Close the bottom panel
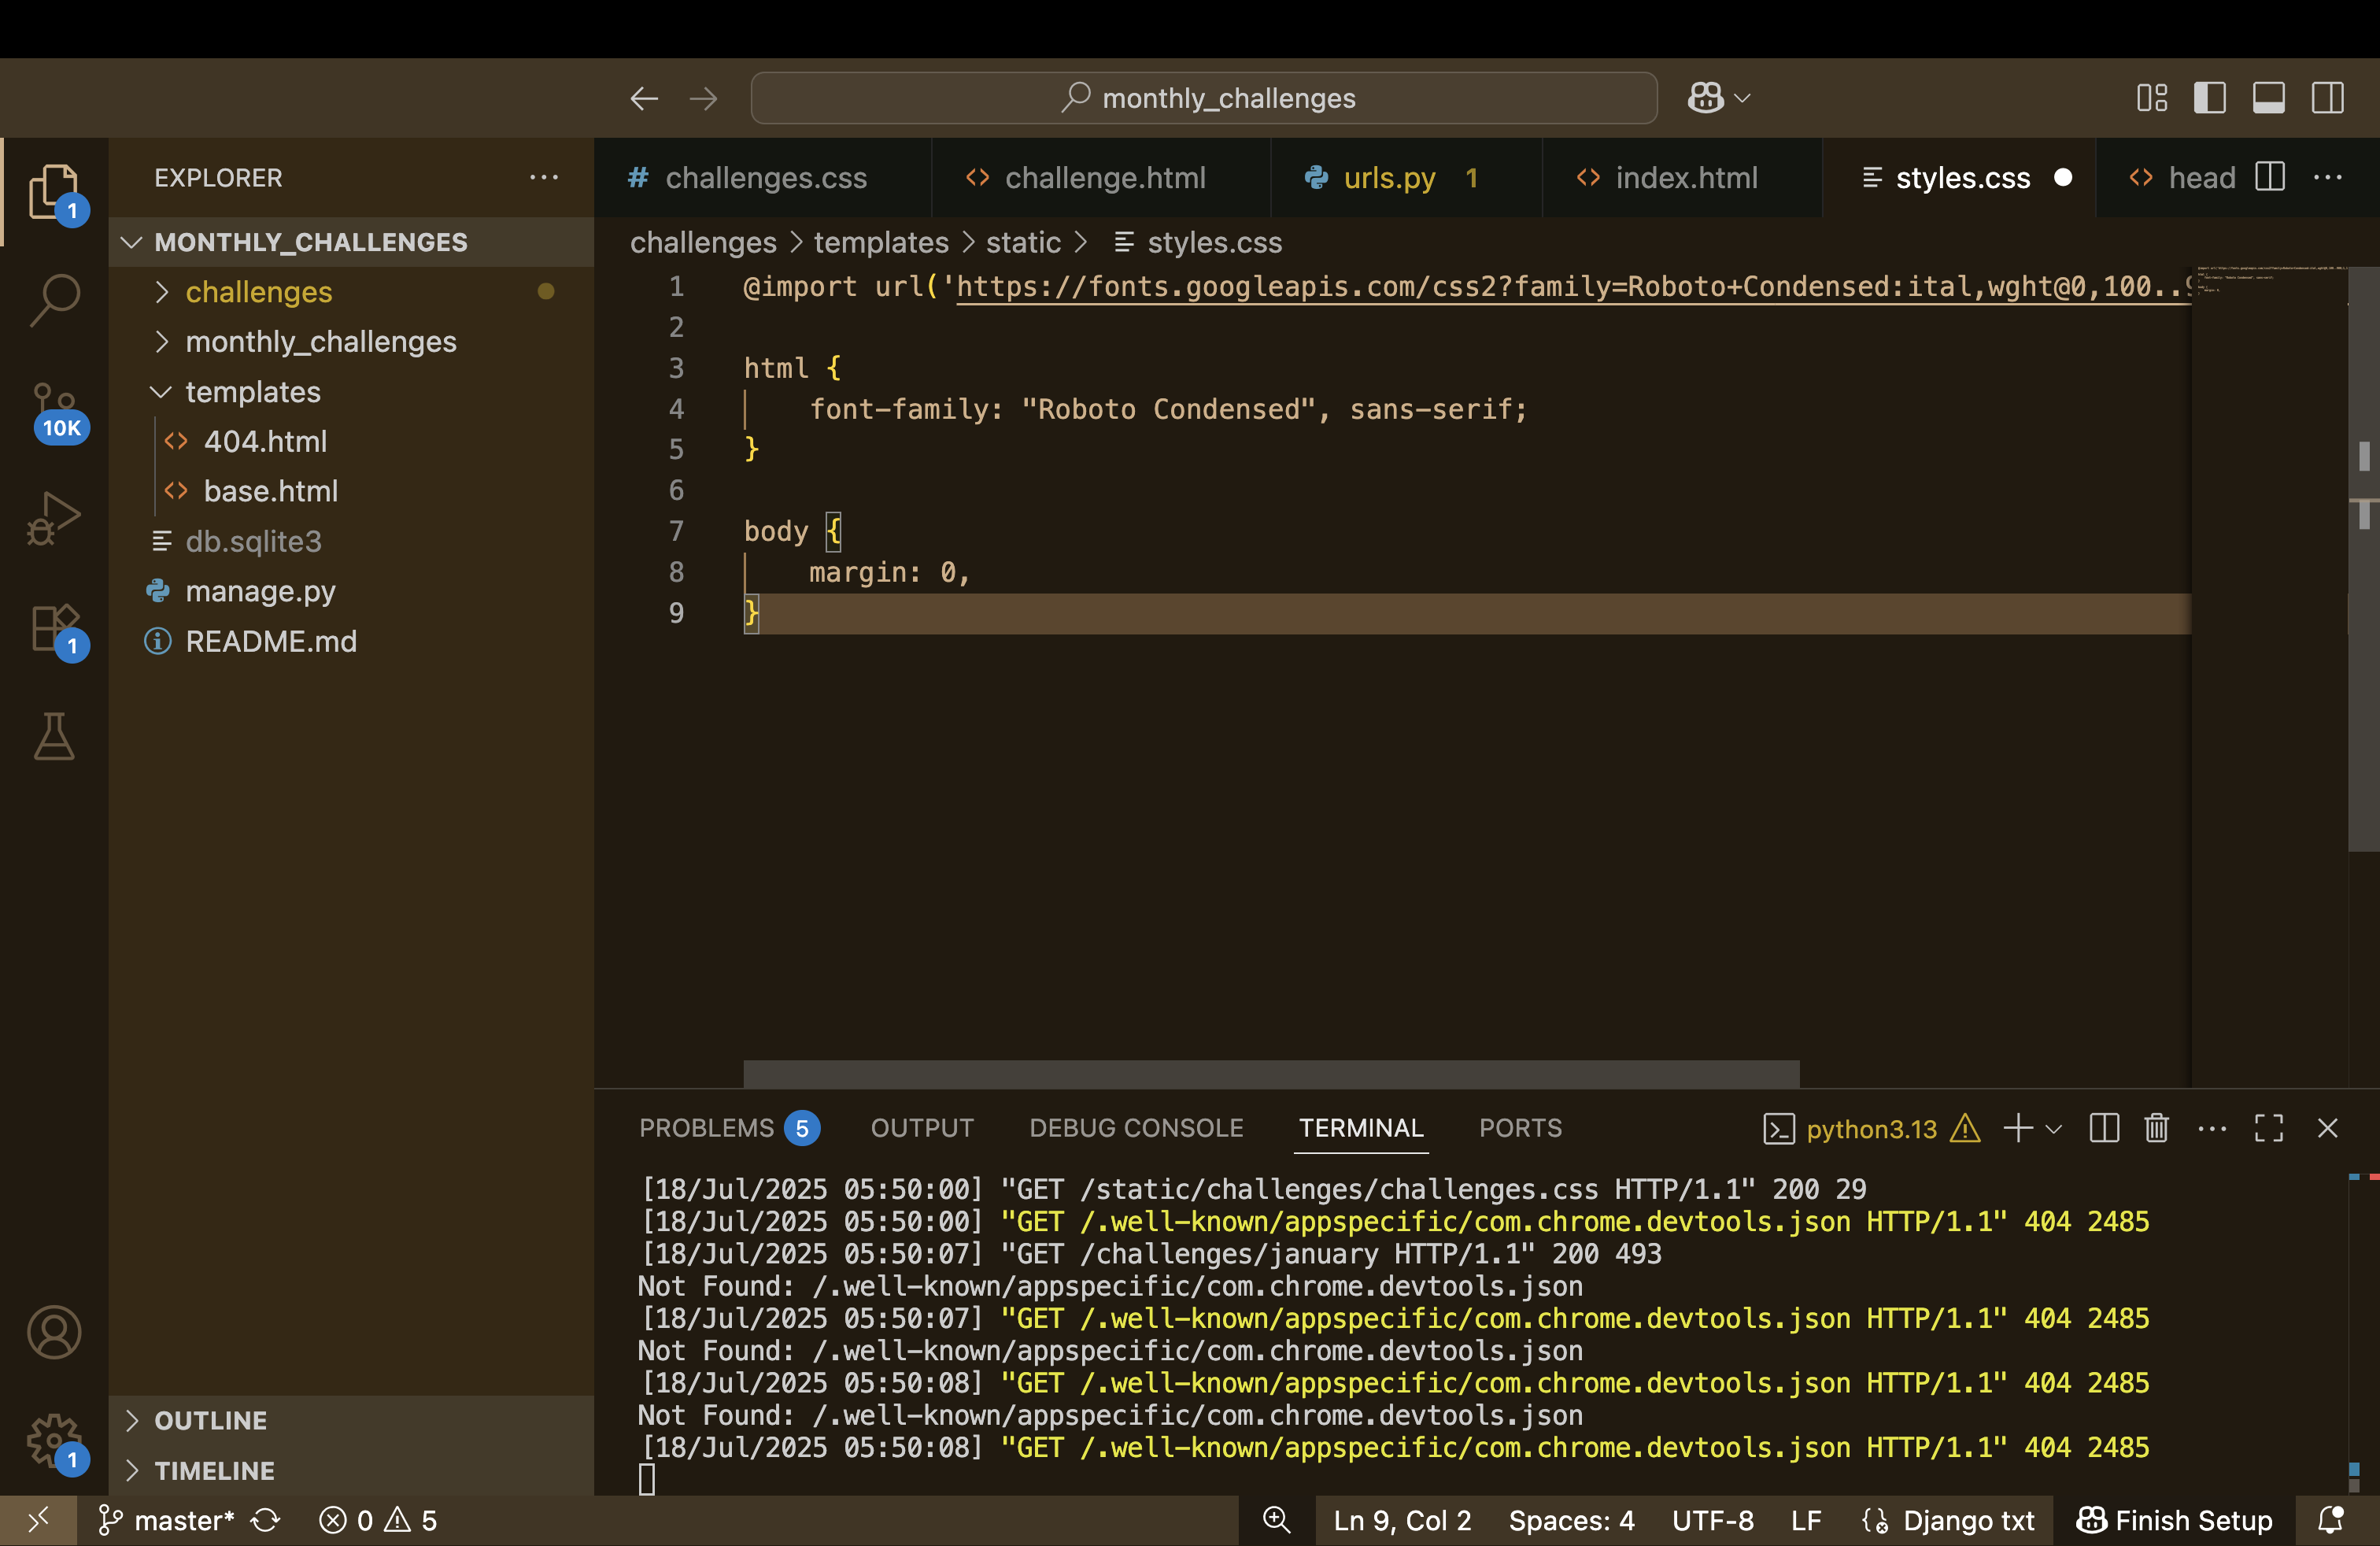The height and width of the screenshot is (1546, 2380). click(2328, 1128)
